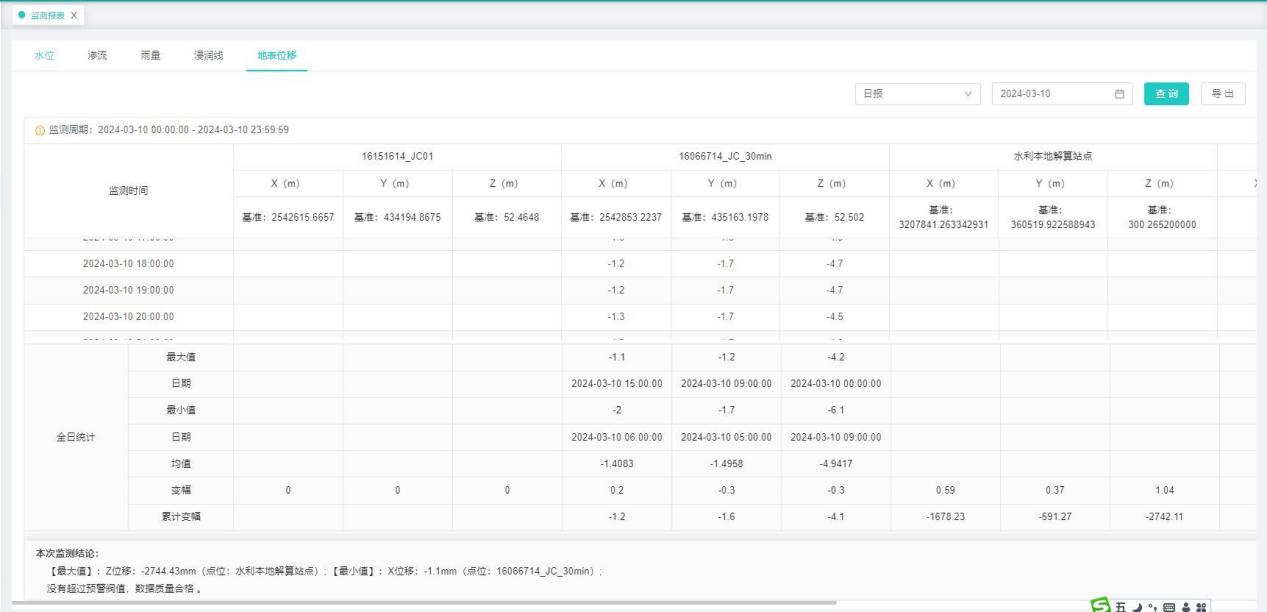1267x612 pixels.
Task: Click the 导出 export button
Action: point(1222,94)
